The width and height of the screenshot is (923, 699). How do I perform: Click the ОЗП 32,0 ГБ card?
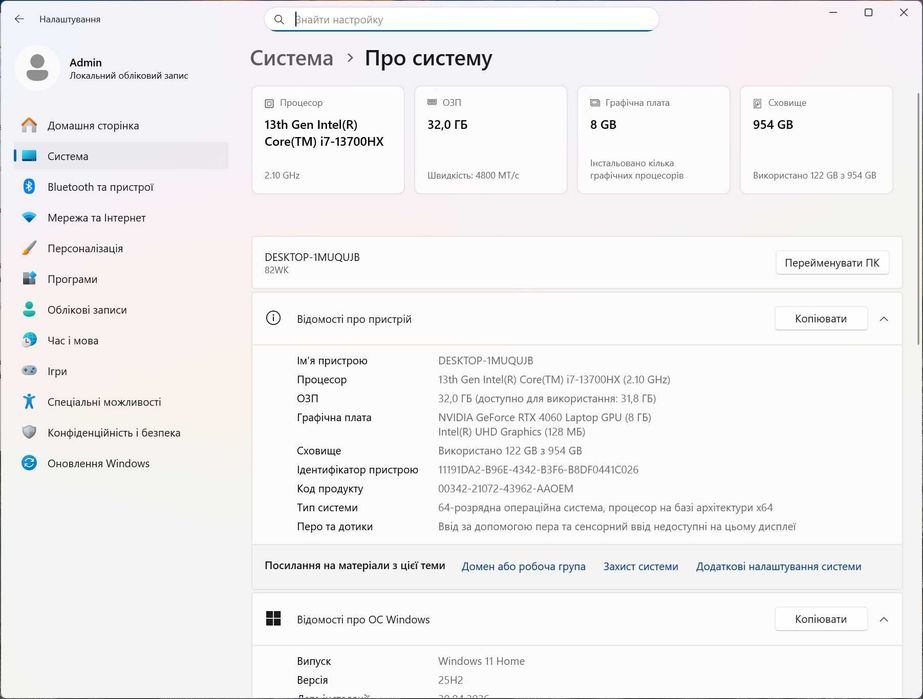(490, 140)
